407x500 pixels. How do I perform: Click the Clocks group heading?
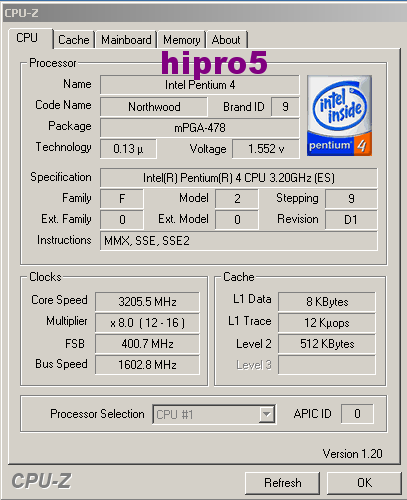[45, 277]
